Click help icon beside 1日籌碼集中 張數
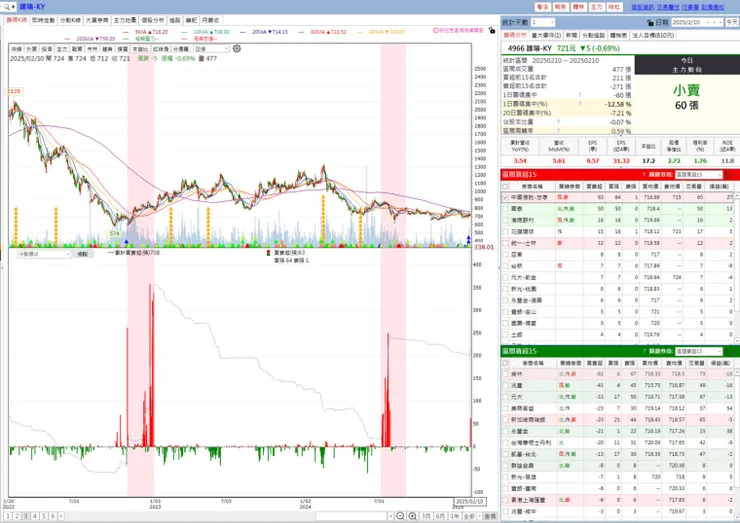Image resolution: width=740 pixels, height=523 pixels. pyautogui.click(x=580, y=95)
